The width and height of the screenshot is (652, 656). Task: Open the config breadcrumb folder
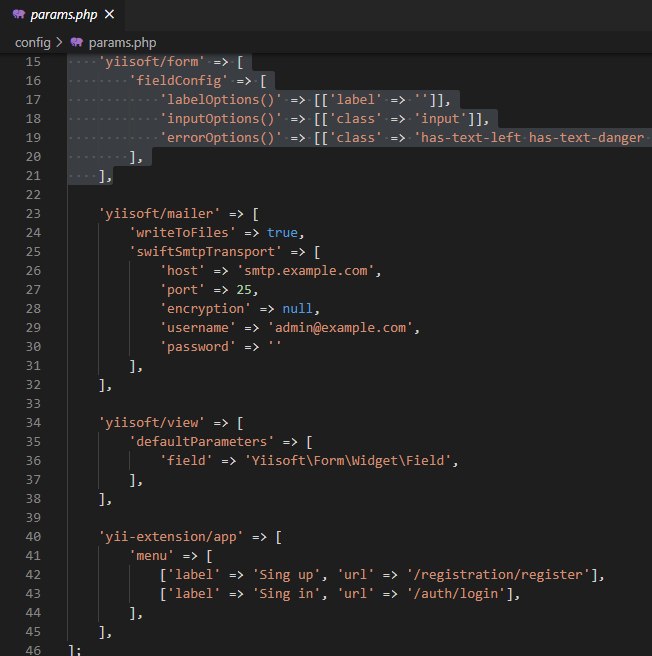33,43
